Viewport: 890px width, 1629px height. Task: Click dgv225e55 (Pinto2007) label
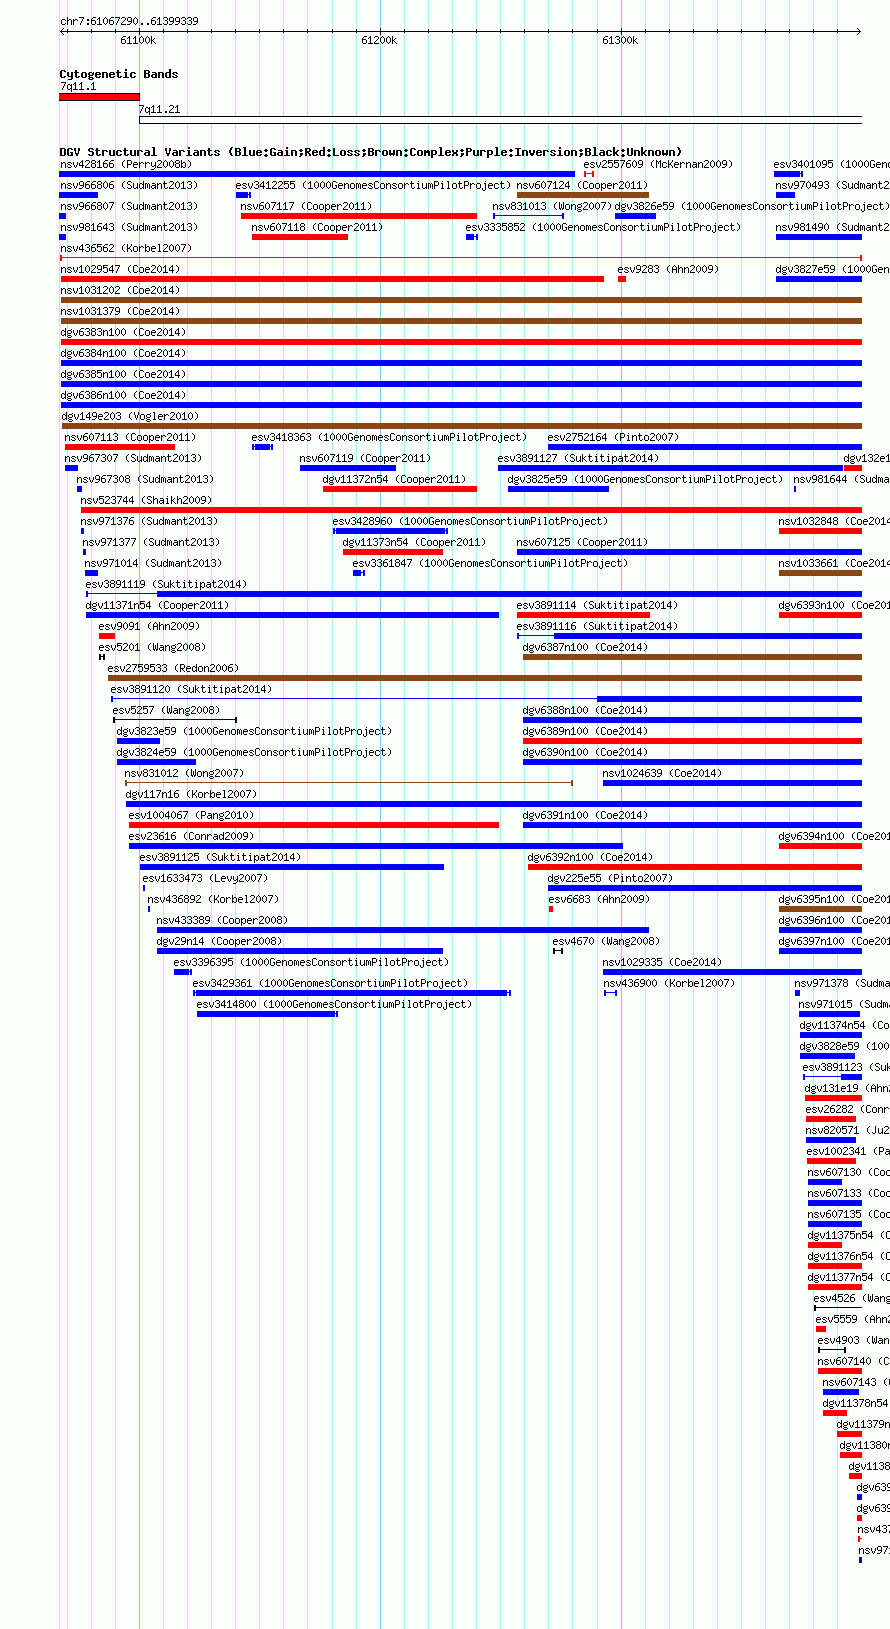(610, 878)
